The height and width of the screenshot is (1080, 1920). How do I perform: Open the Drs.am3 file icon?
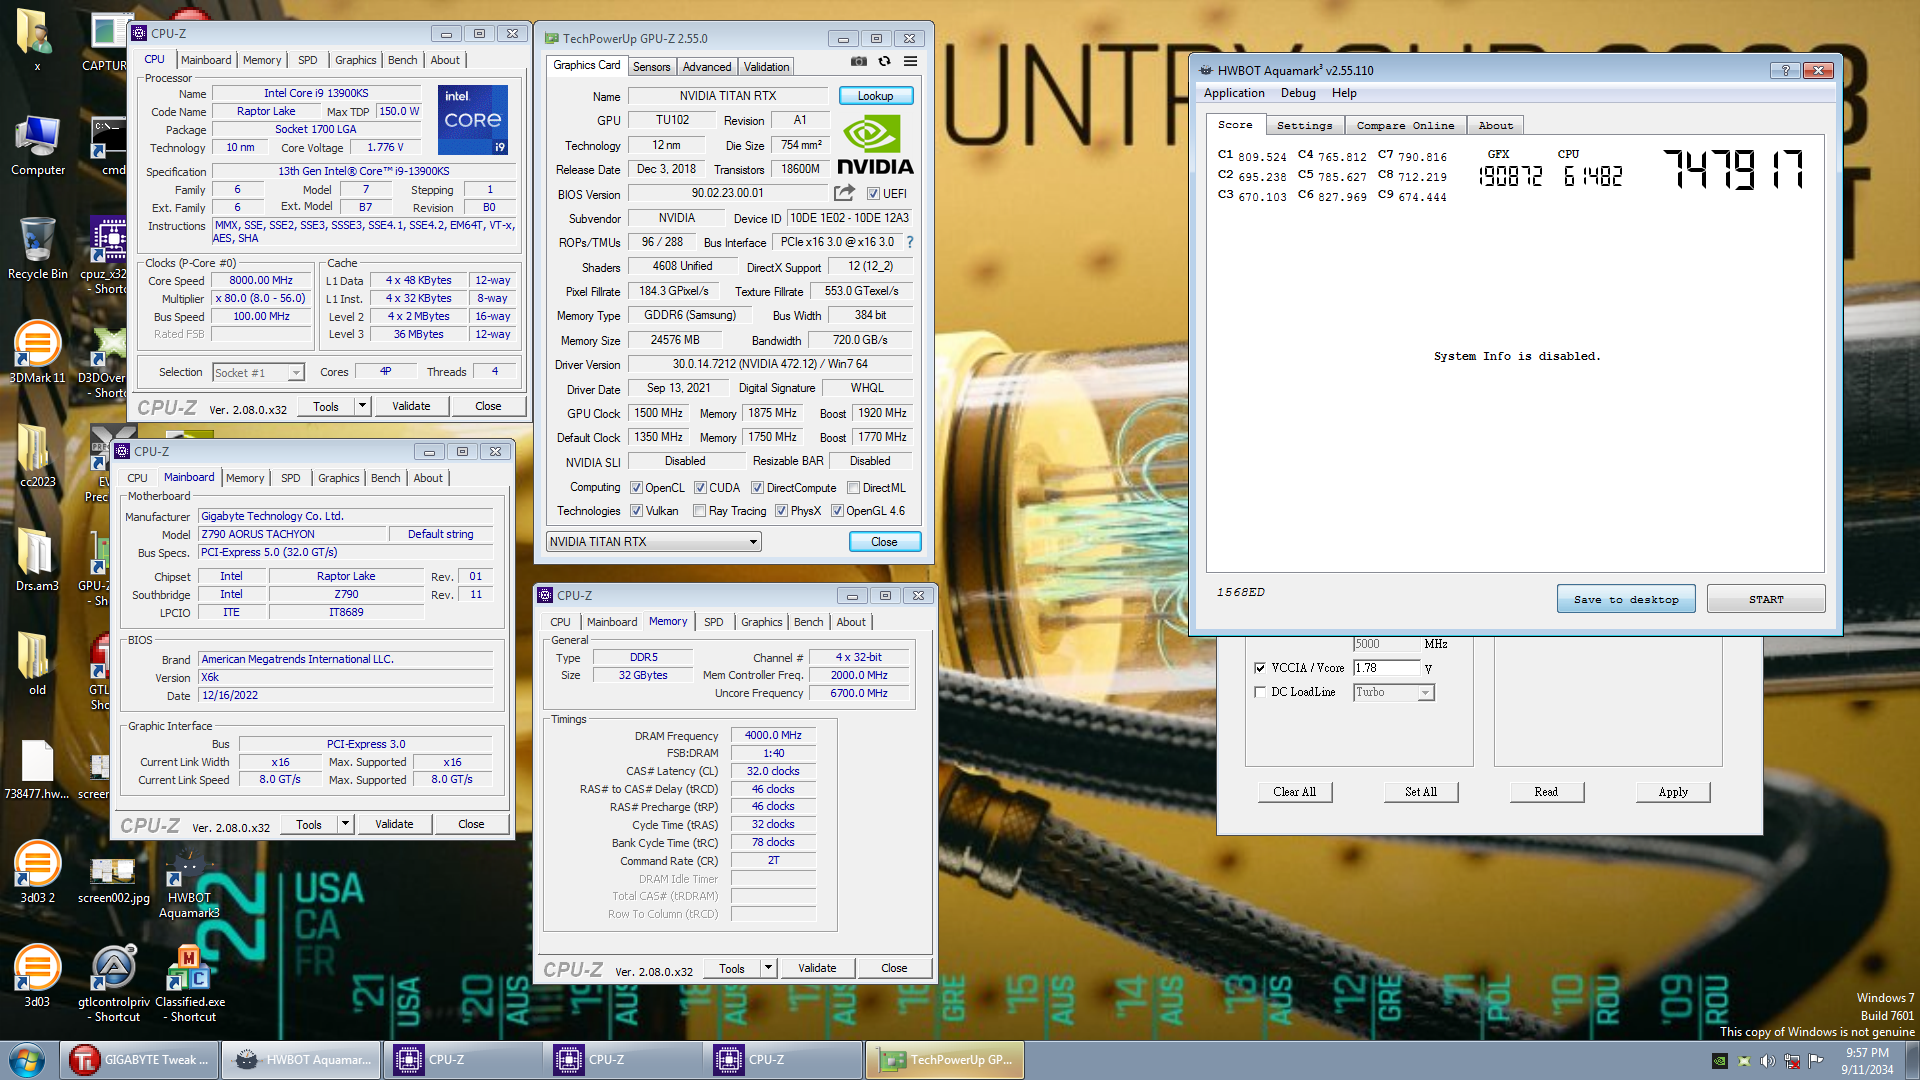(x=37, y=561)
